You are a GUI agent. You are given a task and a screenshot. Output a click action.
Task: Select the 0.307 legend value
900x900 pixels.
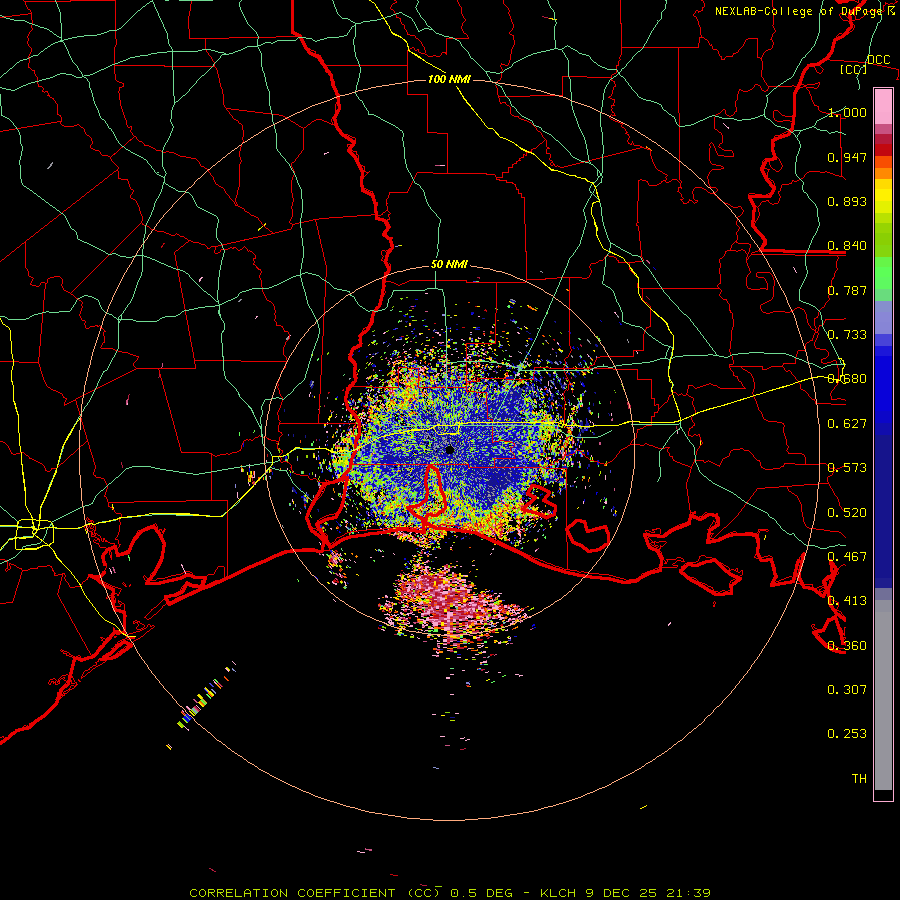coord(847,690)
